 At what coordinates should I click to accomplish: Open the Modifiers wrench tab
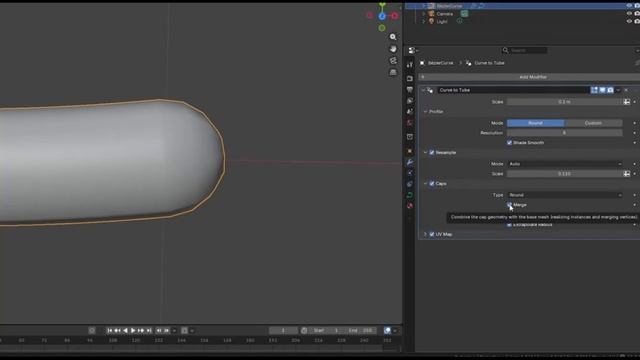[409, 162]
